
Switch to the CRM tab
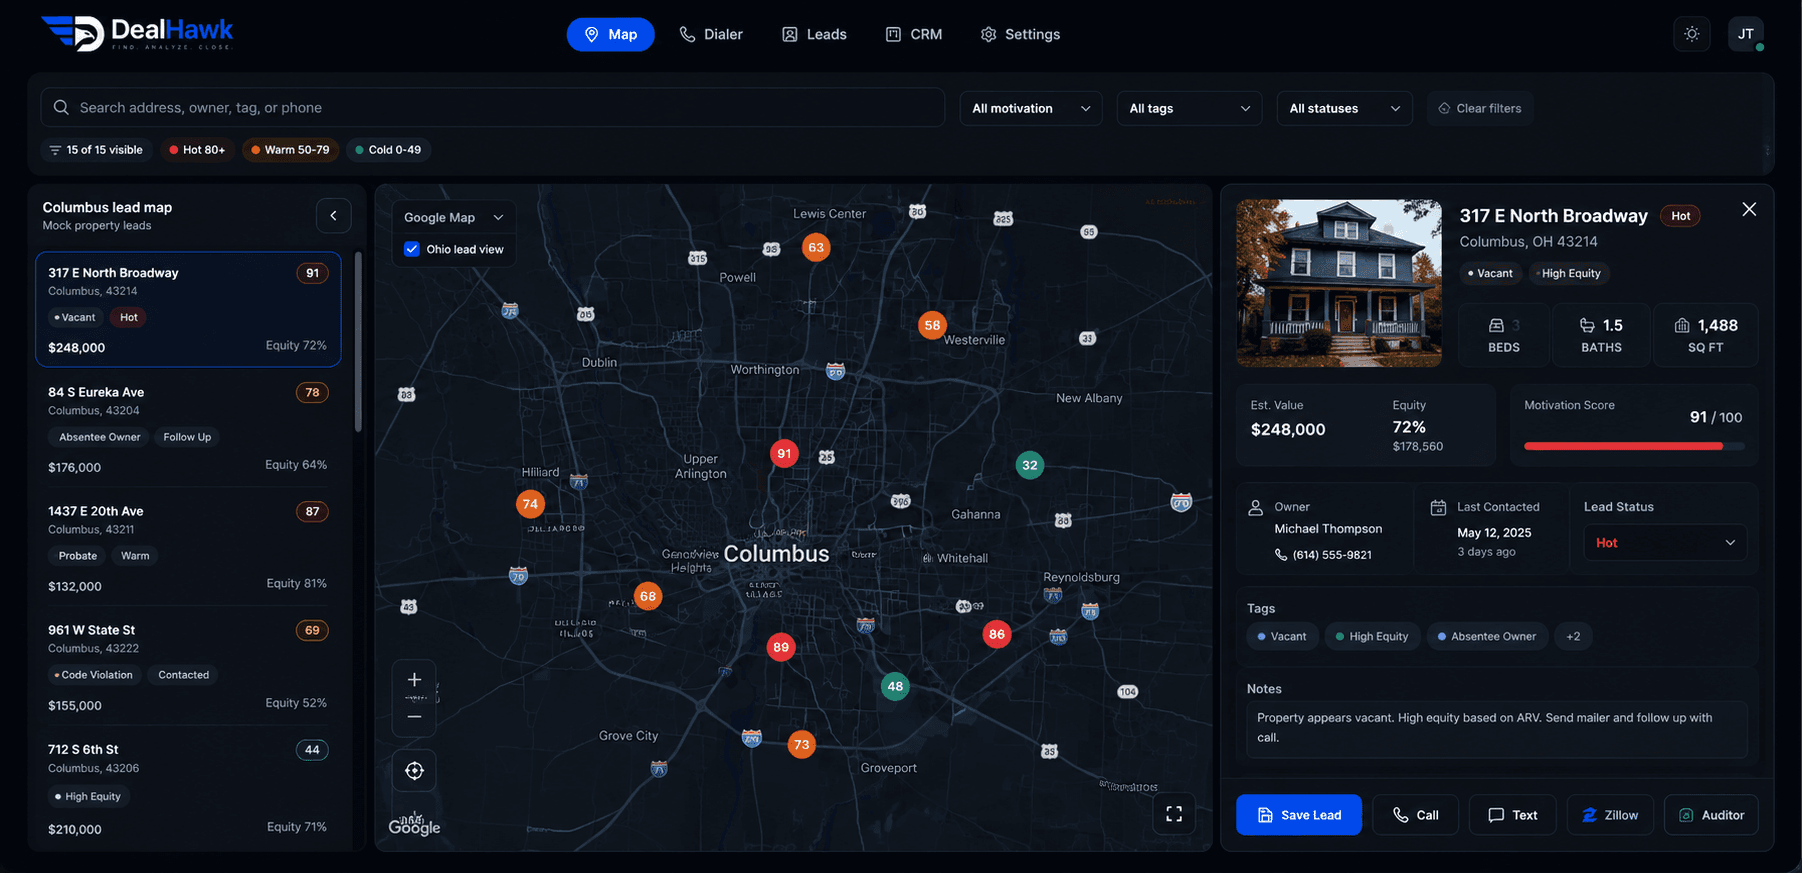point(914,34)
